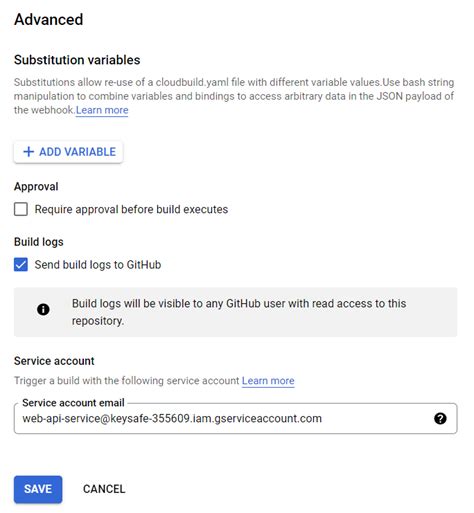The width and height of the screenshot is (474, 513).
Task: Click the build logs visibility notice text
Action: pyautogui.click(x=239, y=312)
